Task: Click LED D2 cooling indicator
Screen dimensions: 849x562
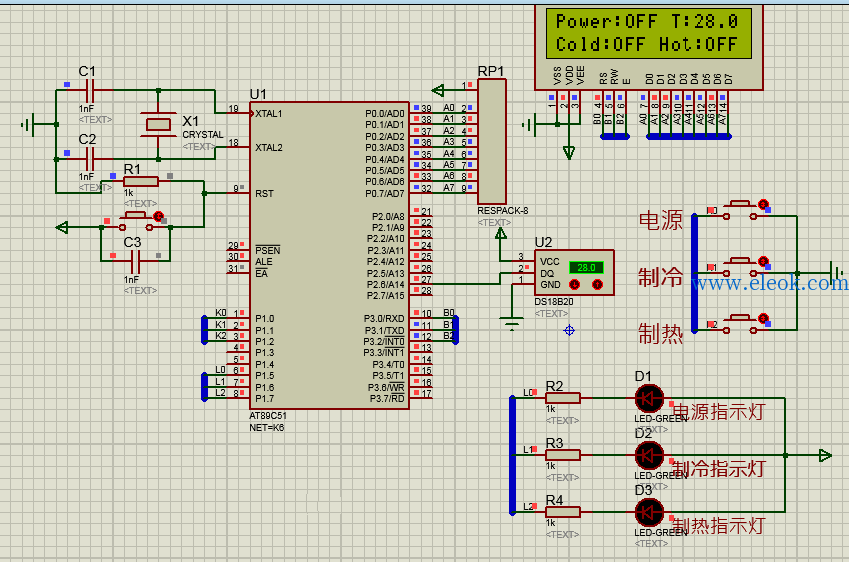Action: [649, 456]
